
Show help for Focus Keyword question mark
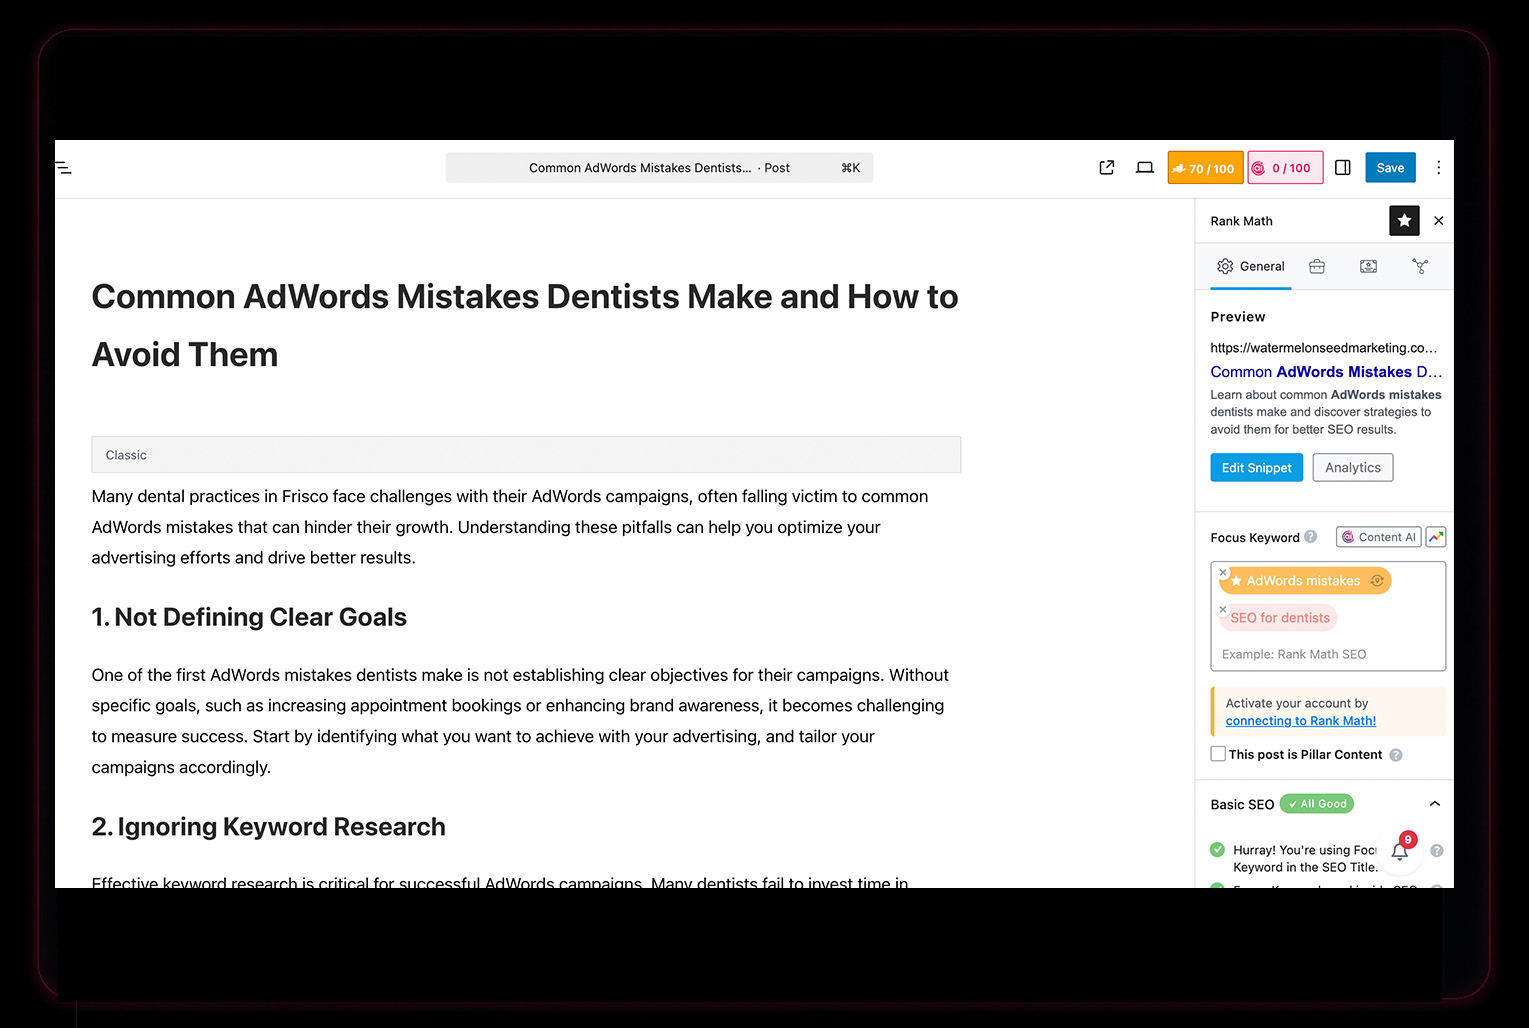(x=1311, y=537)
